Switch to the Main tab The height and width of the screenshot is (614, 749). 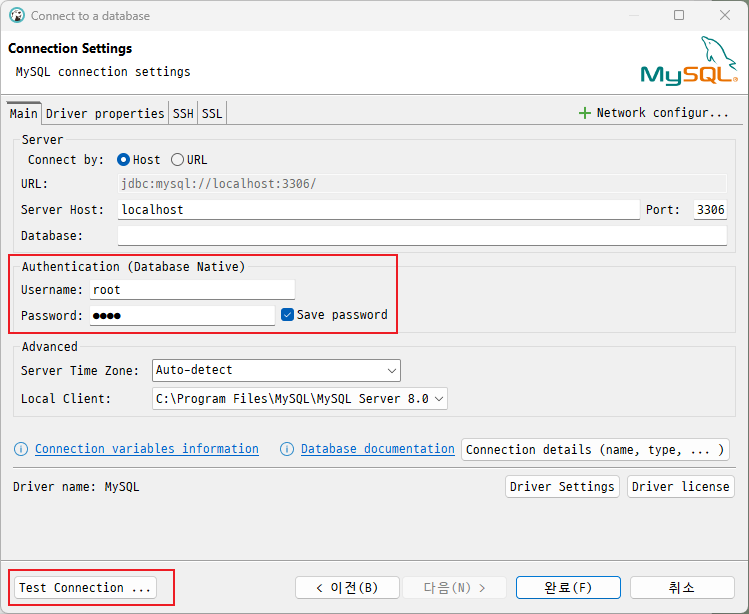[23, 114]
